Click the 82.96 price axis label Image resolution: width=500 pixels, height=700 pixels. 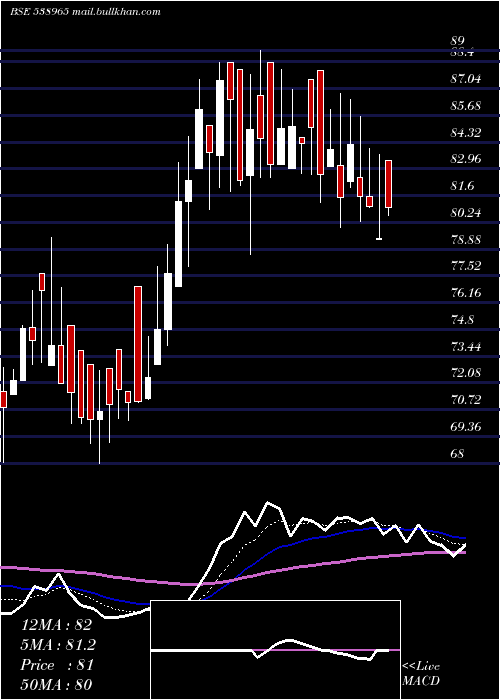click(466, 159)
